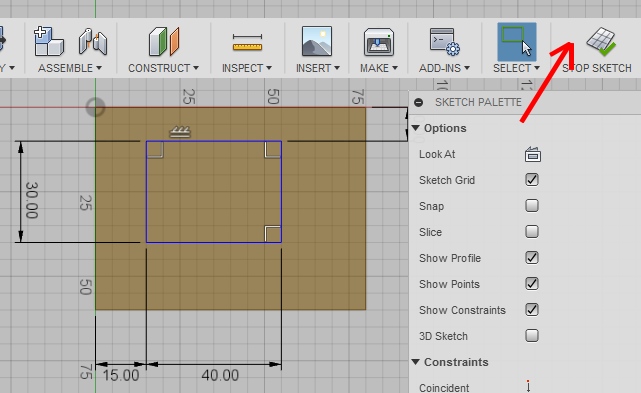The height and width of the screenshot is (393, 641).
Task: Click the 30.00 dimension value
Action: pyautogui.click(x=32, y=200)
